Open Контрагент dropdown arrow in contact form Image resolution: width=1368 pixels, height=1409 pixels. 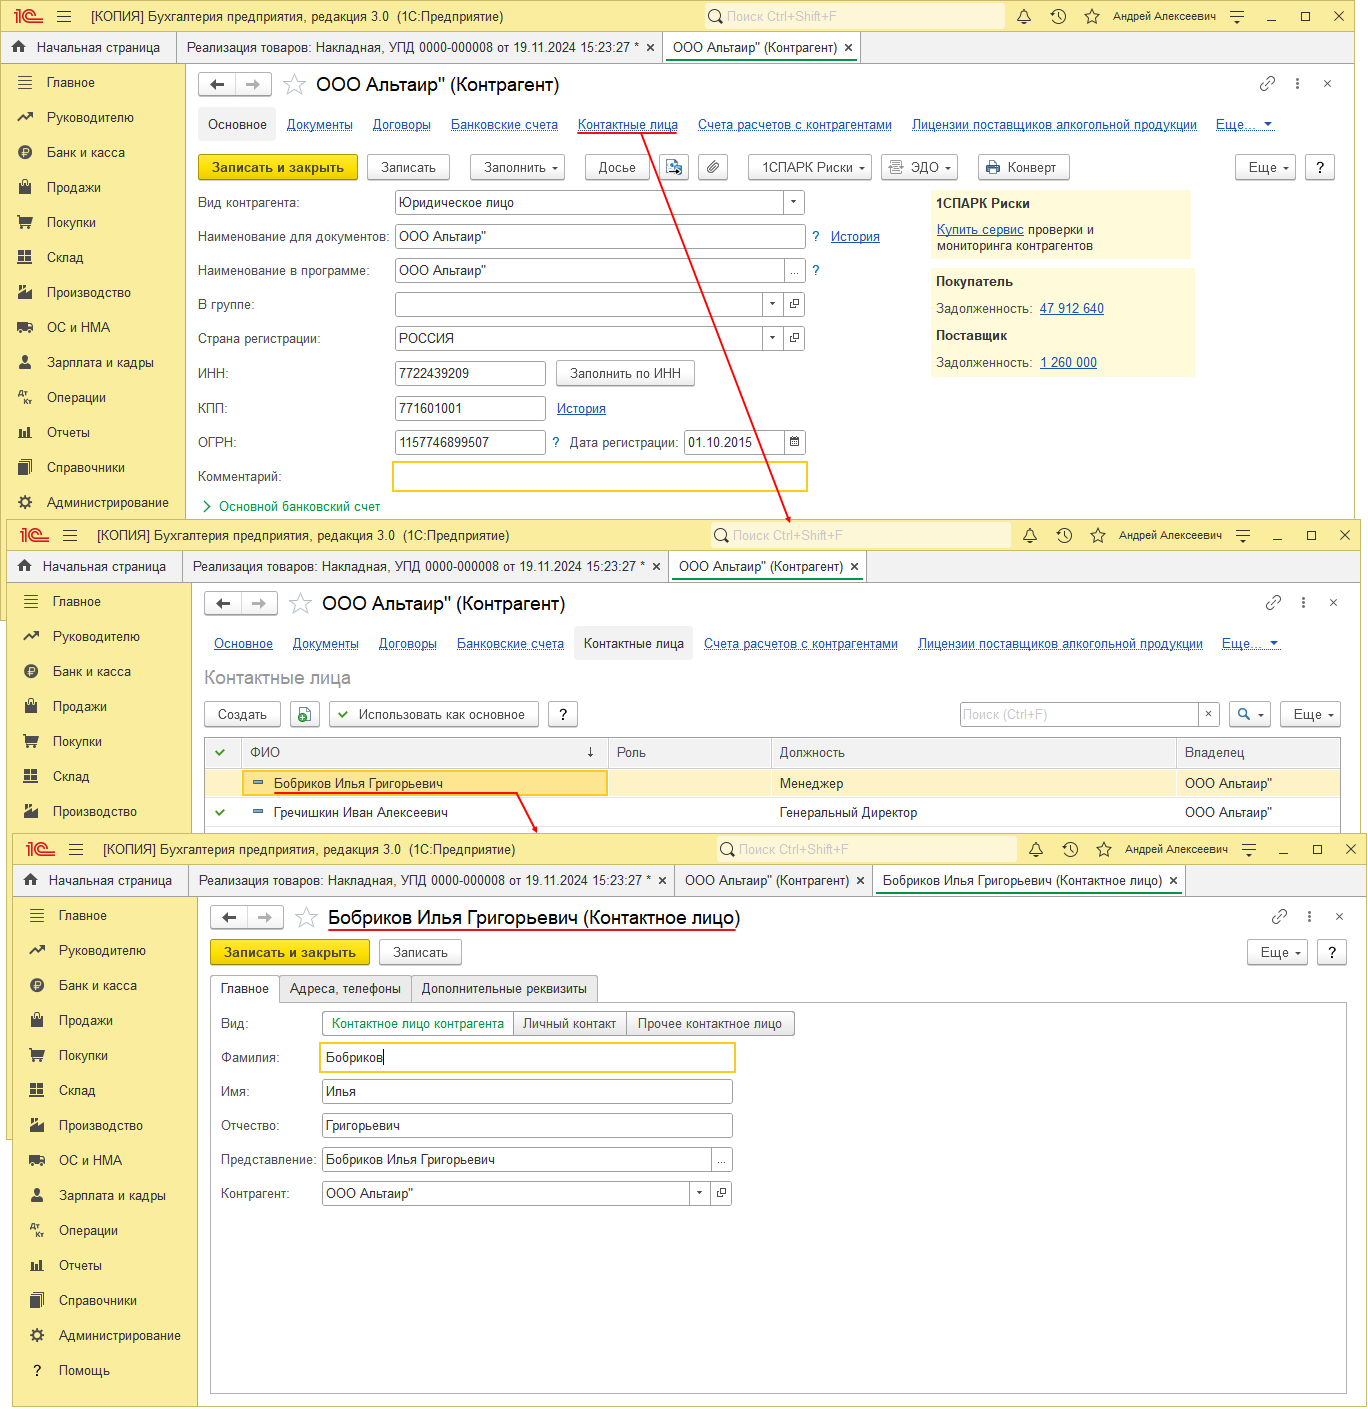click(x=699, y=1193)
